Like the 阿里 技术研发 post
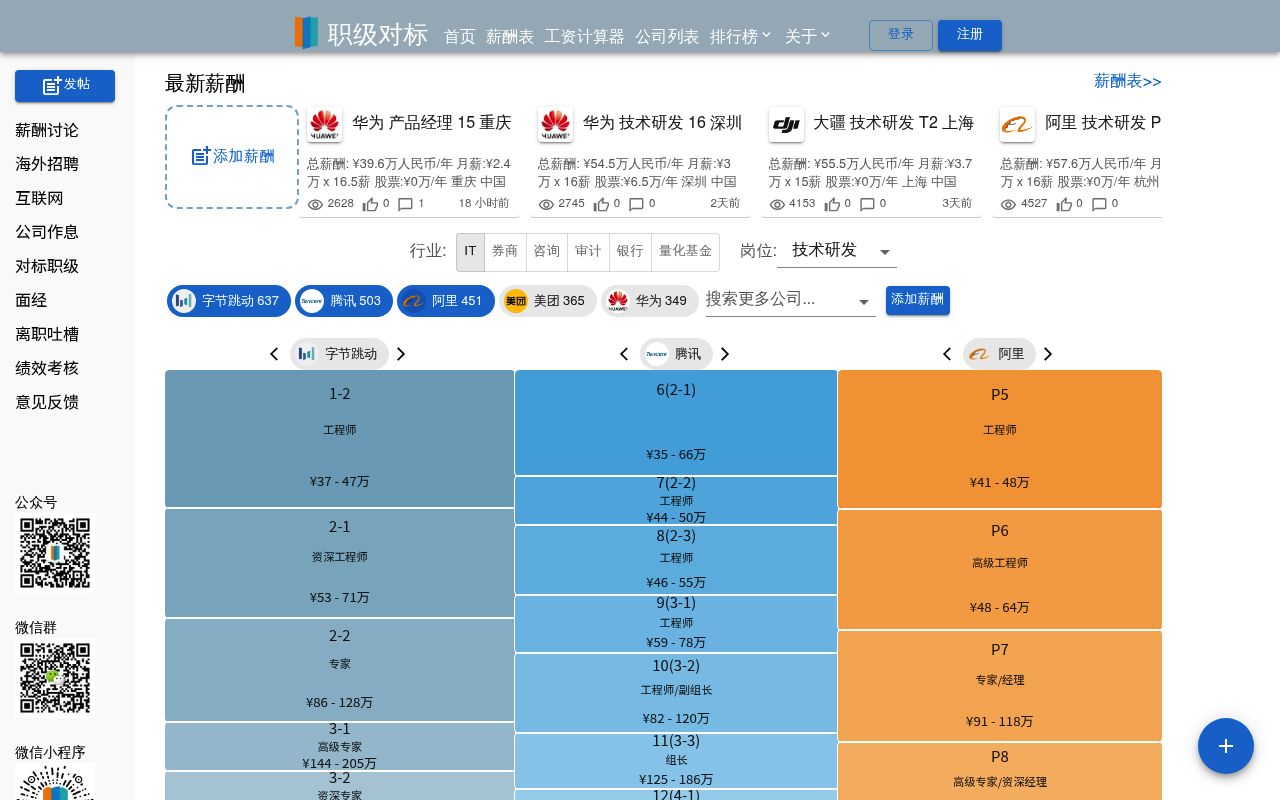 click(x=1064, y=204)
